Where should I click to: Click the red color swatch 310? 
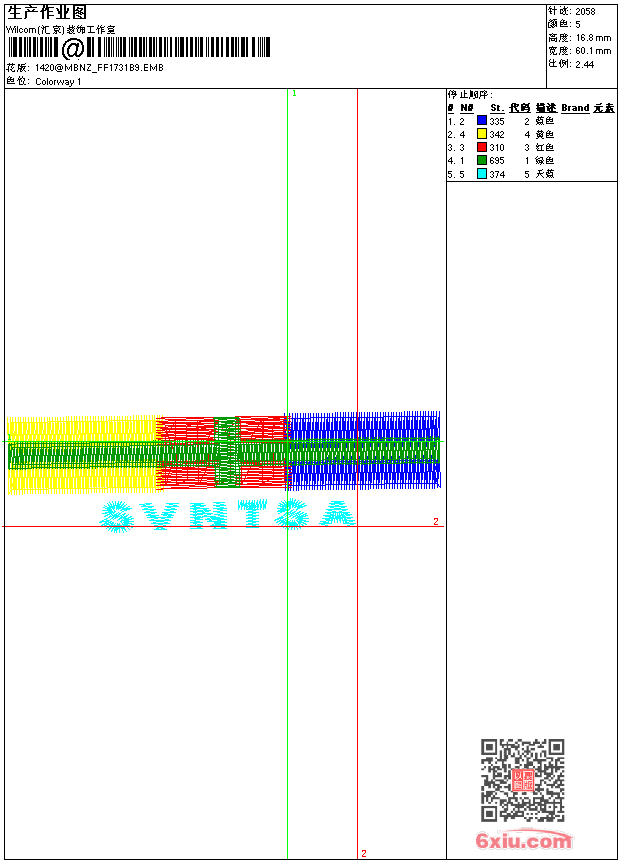tap(482, 147)
